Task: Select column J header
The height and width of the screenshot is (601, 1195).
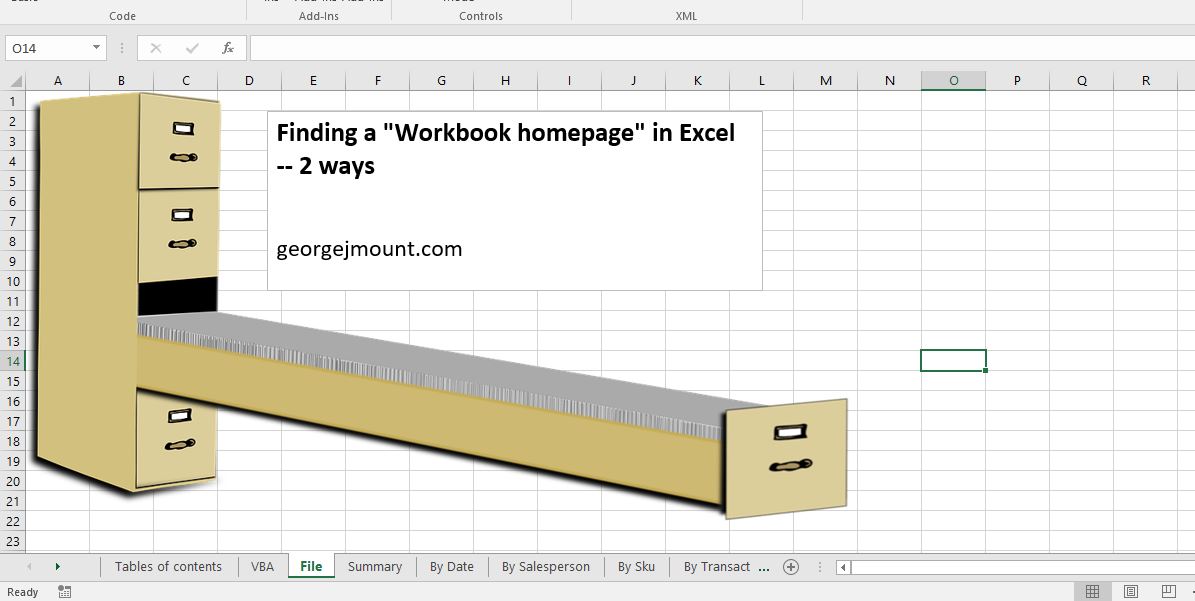Action: click(x=633, y=81)
